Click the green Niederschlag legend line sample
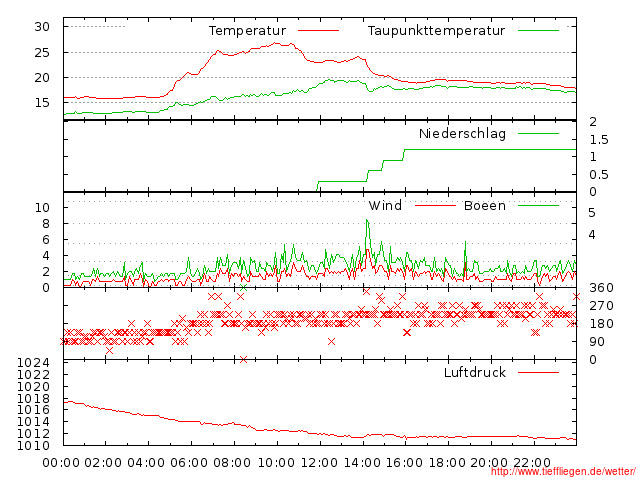This screenshot has width=640, height=480. pyautogui.click(x=538, y=133)
